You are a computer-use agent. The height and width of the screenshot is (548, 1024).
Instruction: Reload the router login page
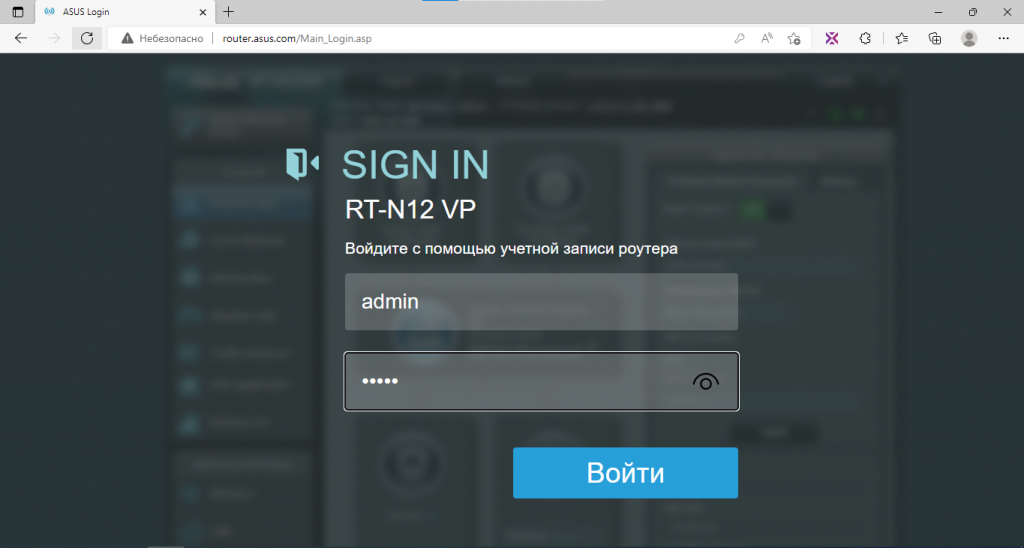[x=87, y=39]
